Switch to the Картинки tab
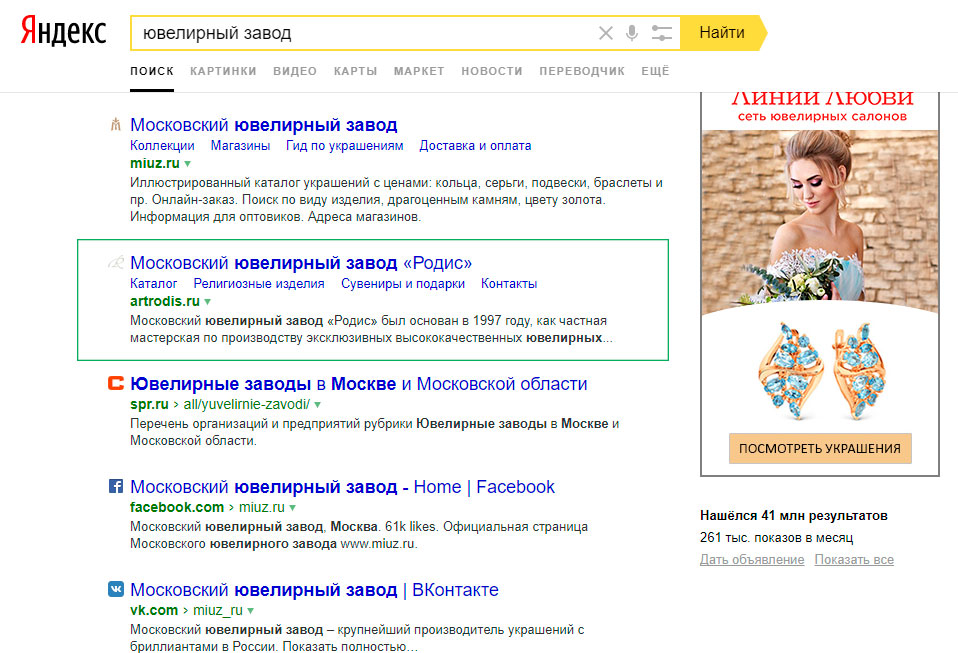Viewport: 958px width, 653px height. click(223, 71)
